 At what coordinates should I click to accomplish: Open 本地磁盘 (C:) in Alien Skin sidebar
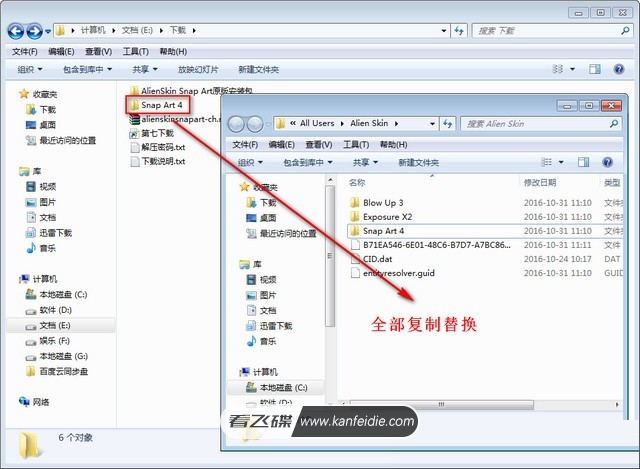[276, 387]
